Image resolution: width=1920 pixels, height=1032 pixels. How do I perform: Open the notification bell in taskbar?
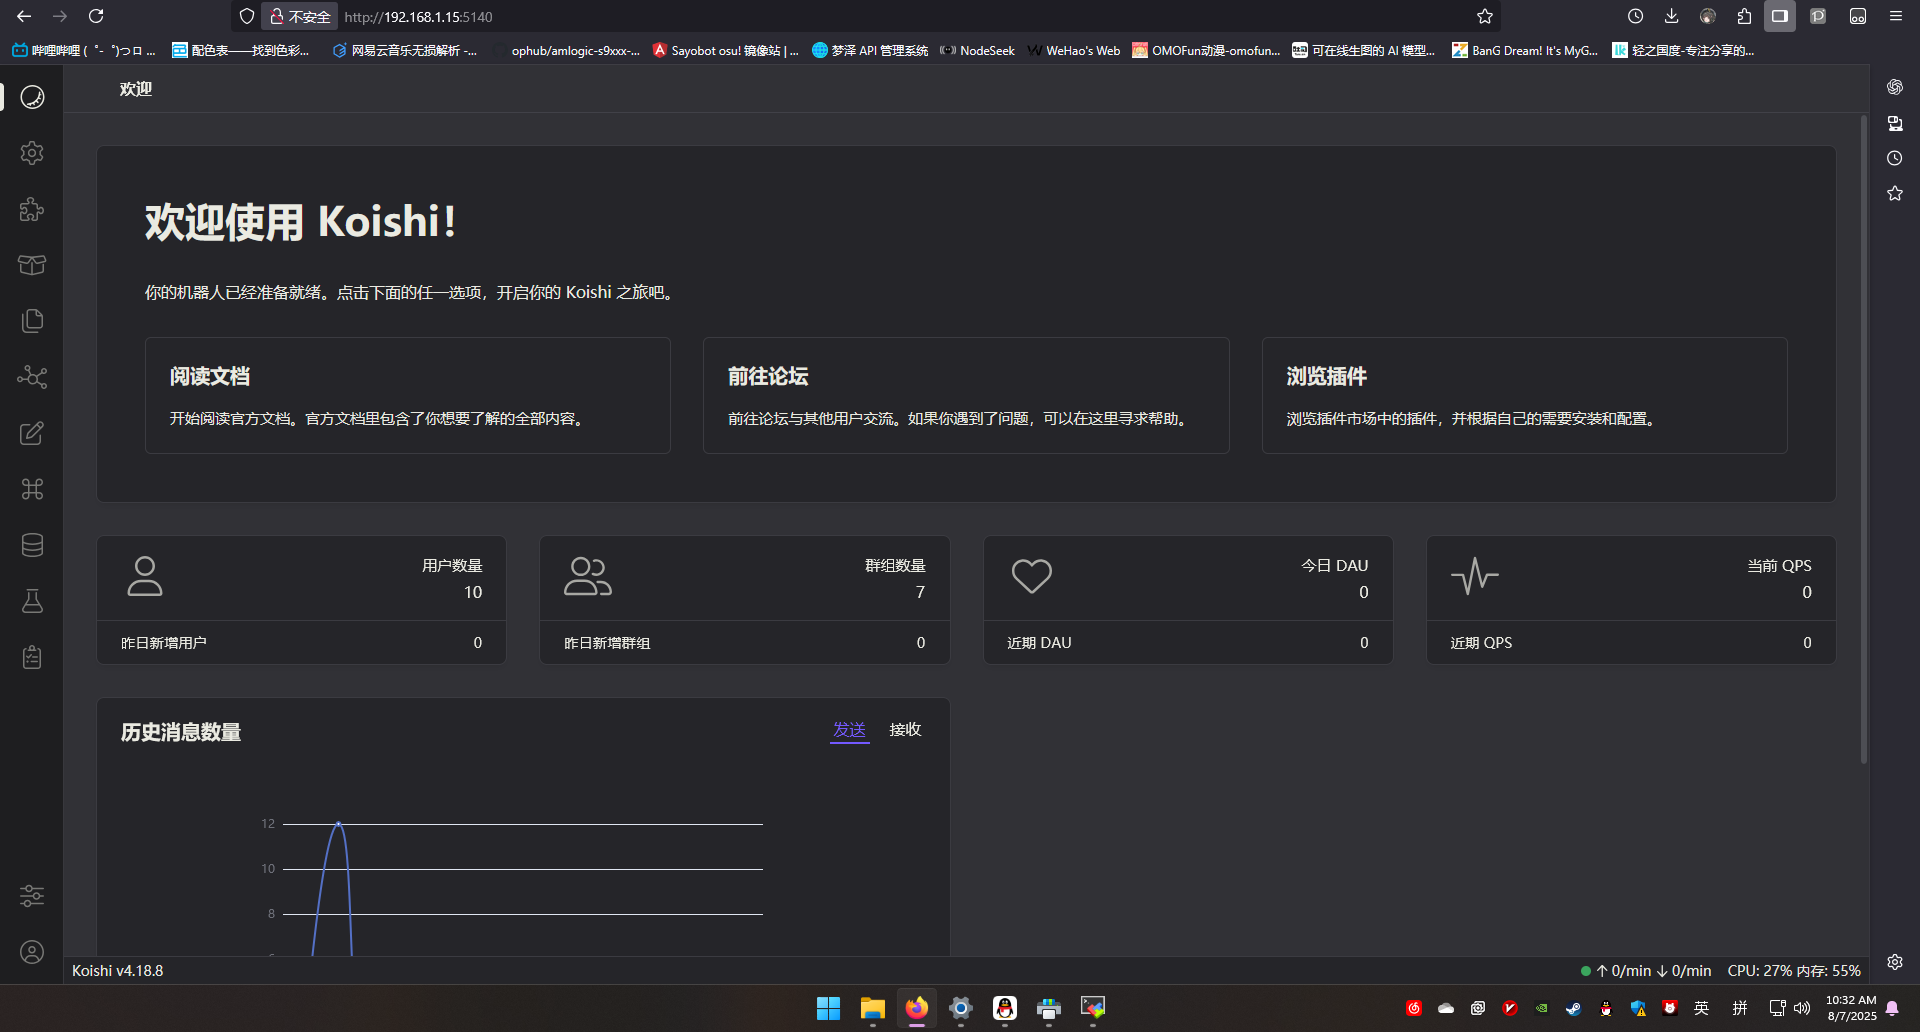(1892, 1008)
